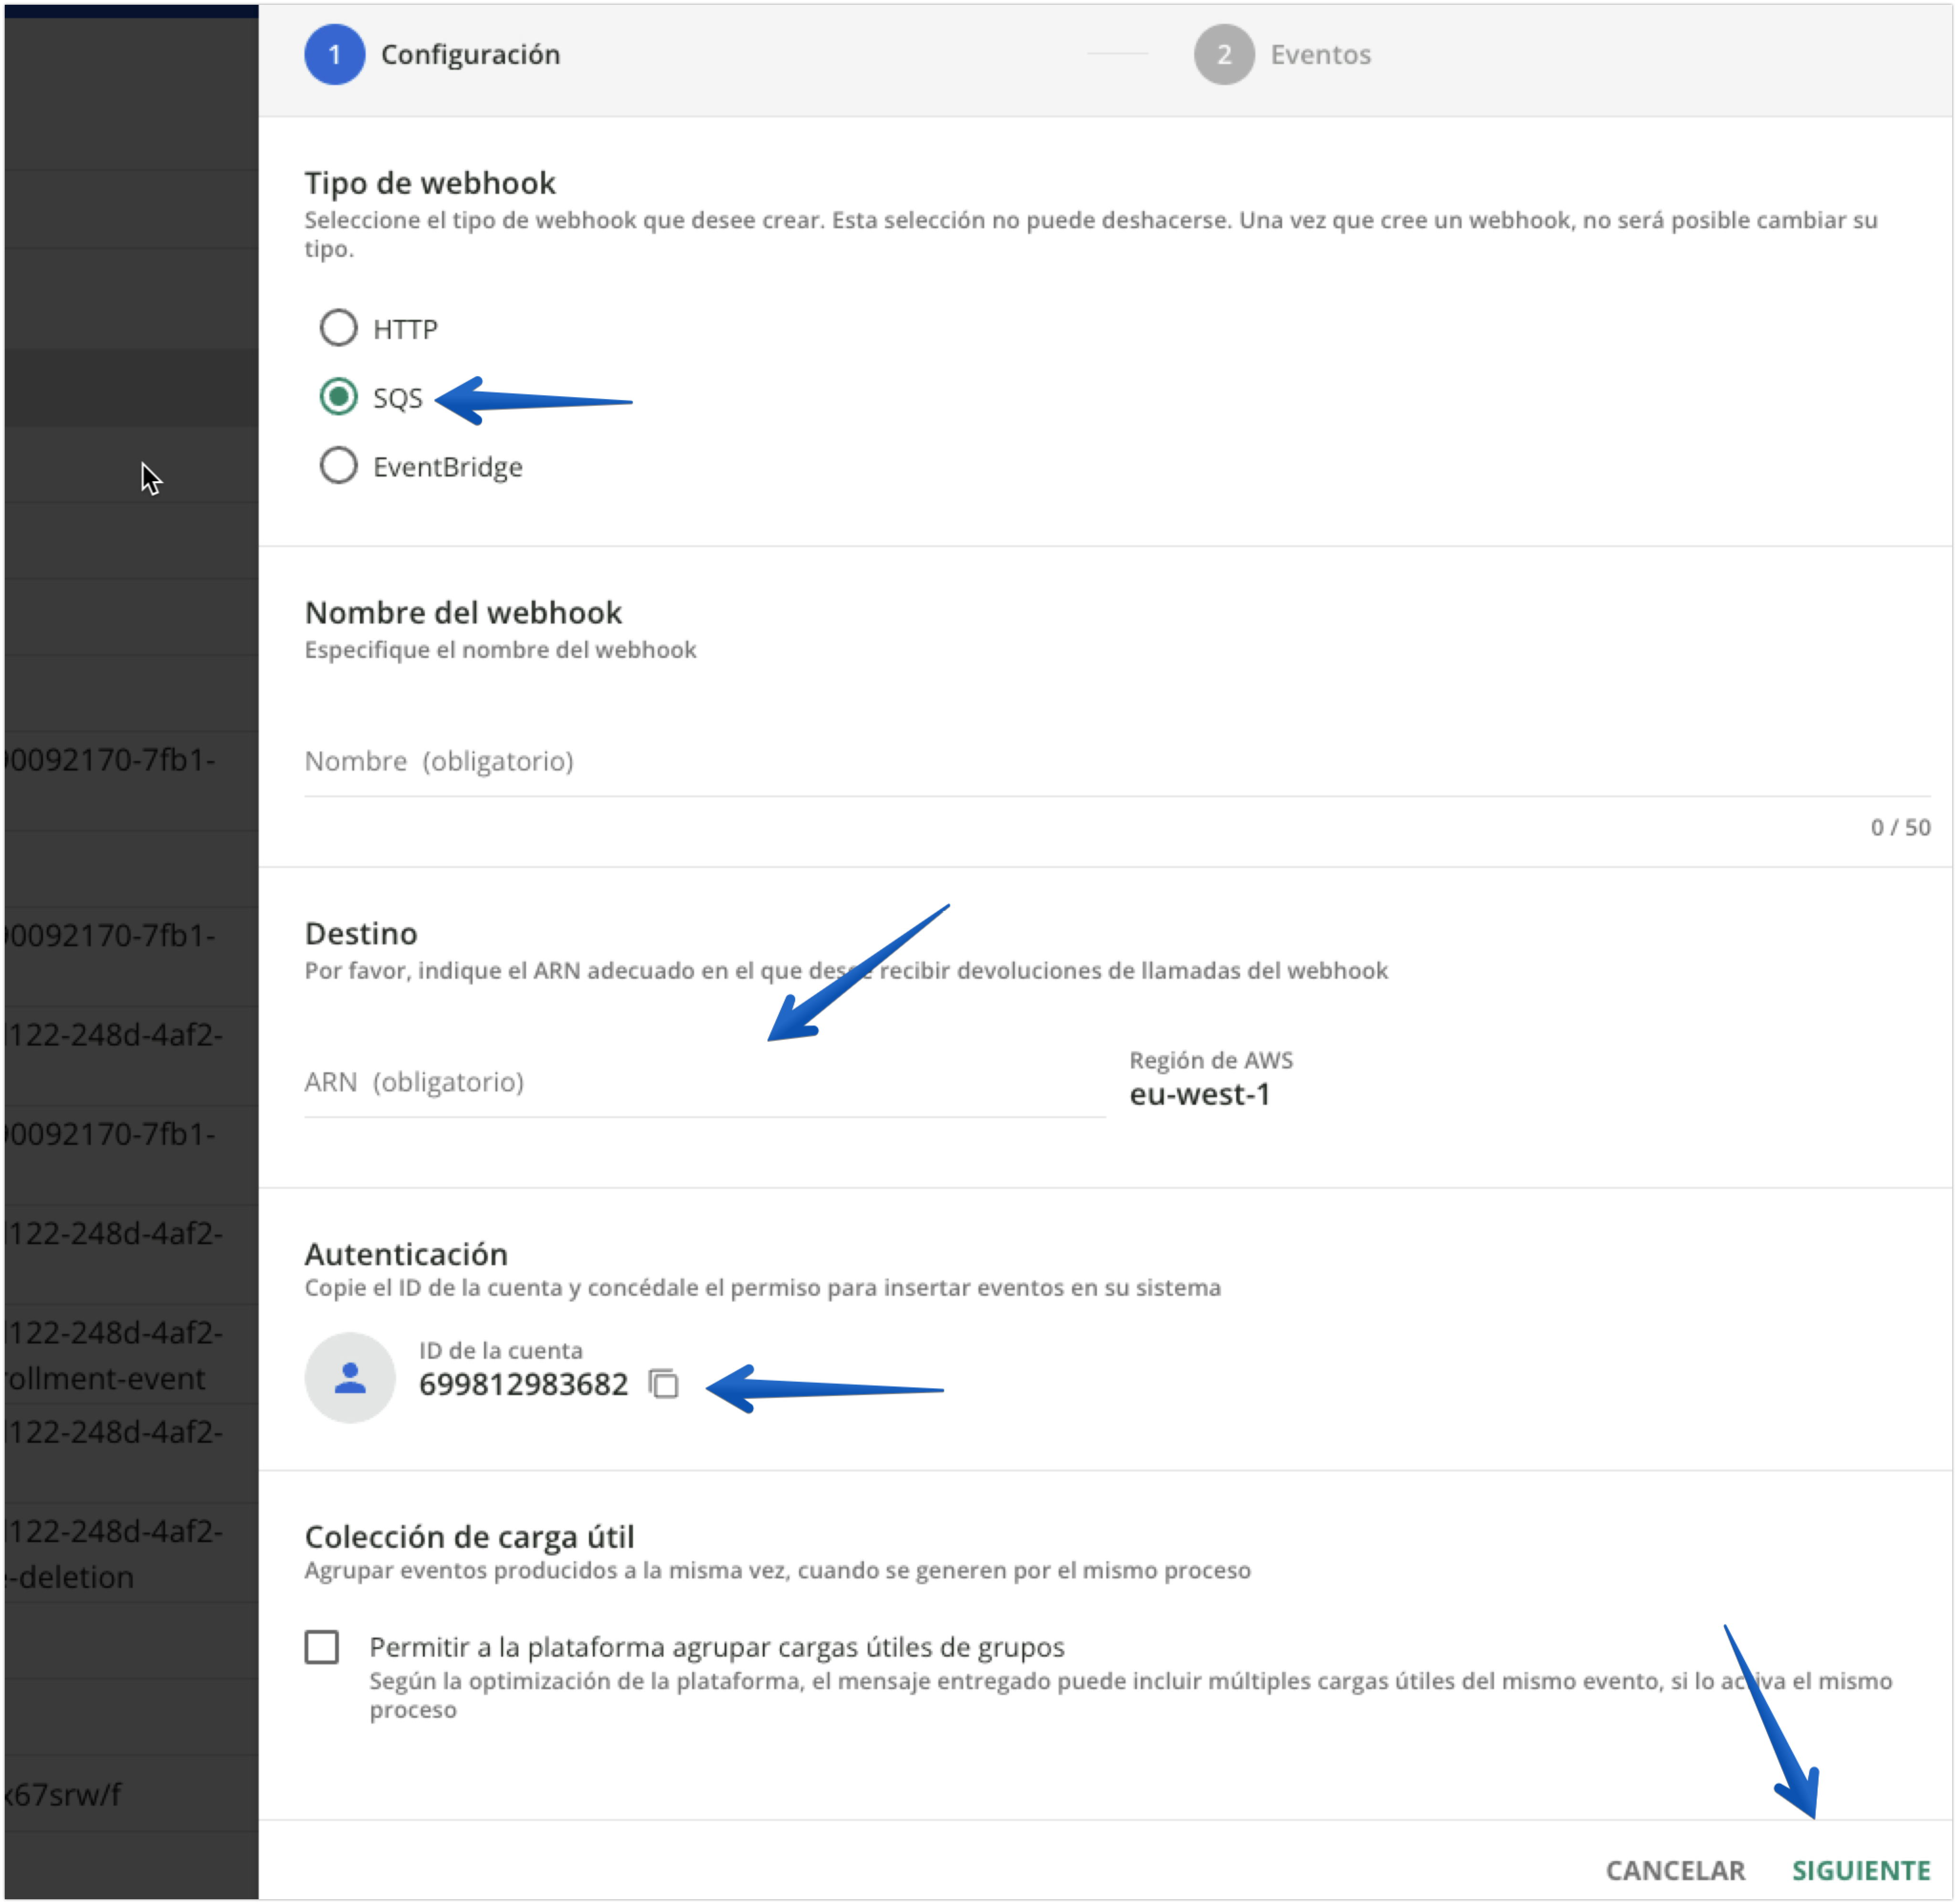Viewport: 1957px width, 1904px height.
Task: Click the Nombre del webhook heading
Action: tap(463, 613)
